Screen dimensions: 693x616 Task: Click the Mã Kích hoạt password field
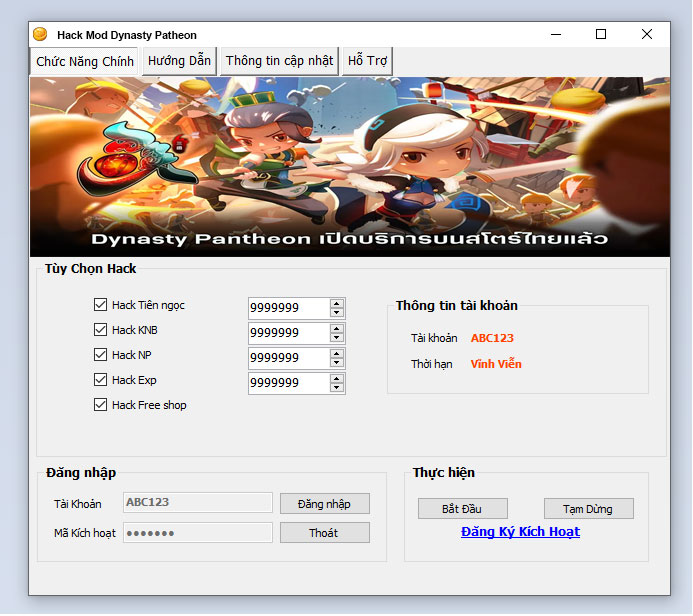click(198, 533)
